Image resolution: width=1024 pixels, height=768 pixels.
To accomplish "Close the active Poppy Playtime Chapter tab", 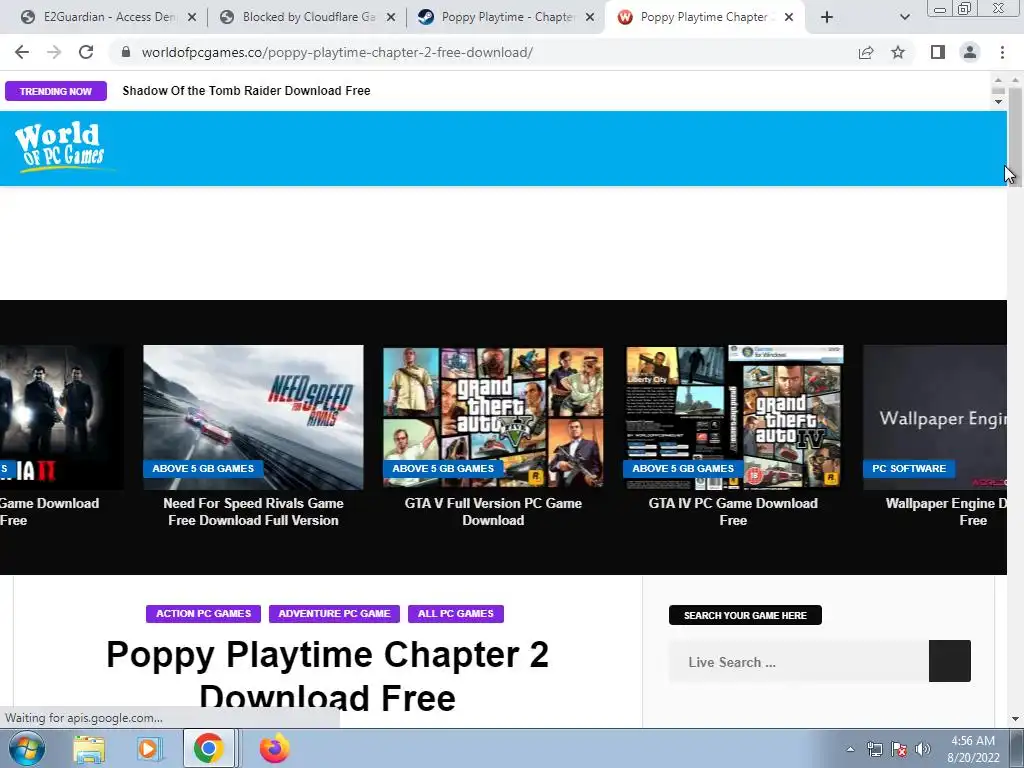I will [x=789, y=18].
